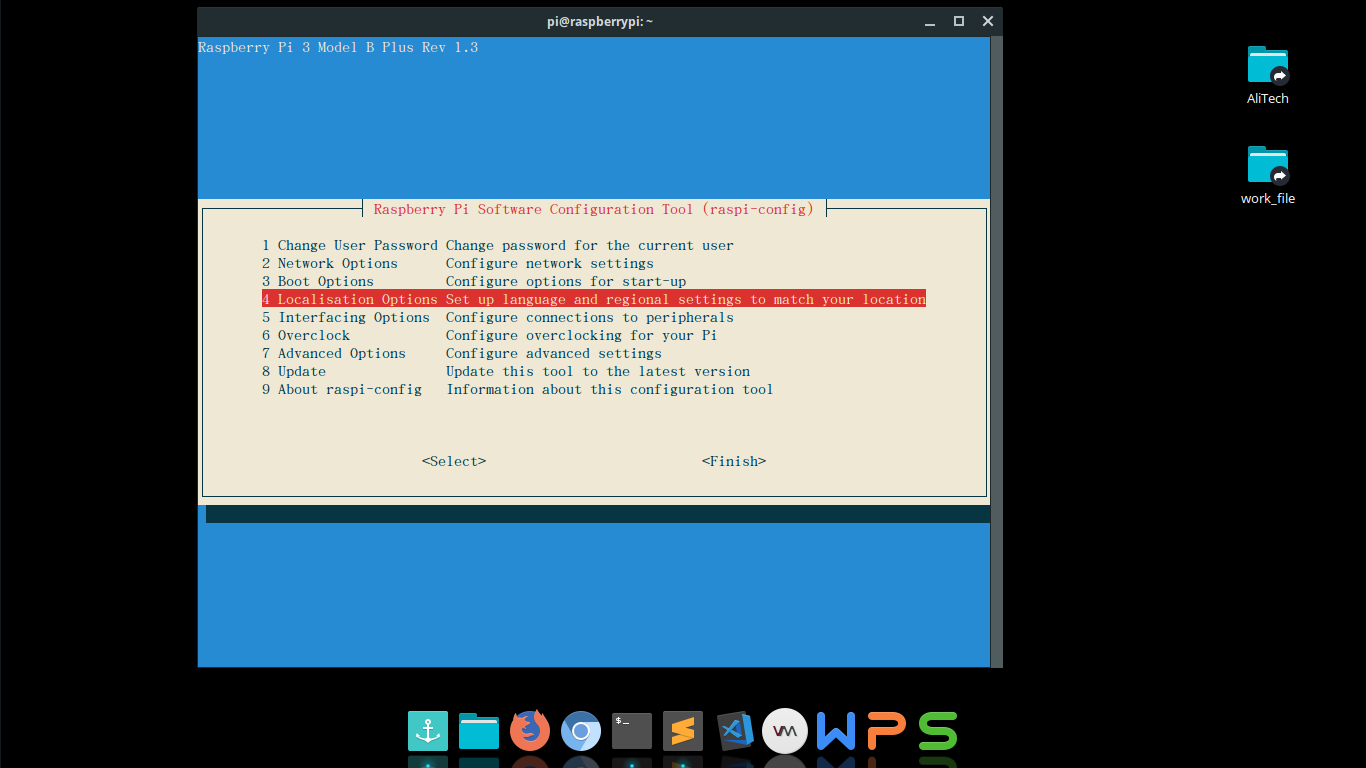The height and width of the screenshot is (768, 1366).
Task: Click 'Configure options for start-up' description
Action: pyautogui.click(x=566, y=281)
